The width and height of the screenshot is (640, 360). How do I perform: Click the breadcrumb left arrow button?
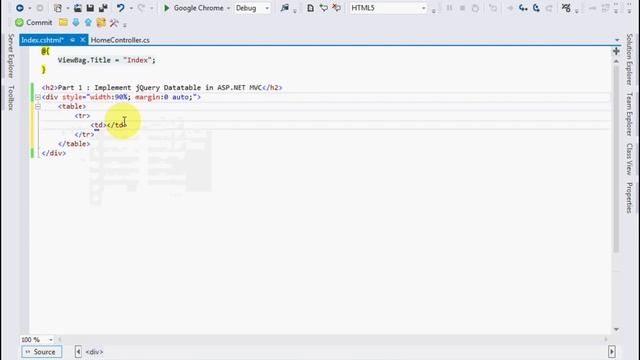tap(78, 352)
